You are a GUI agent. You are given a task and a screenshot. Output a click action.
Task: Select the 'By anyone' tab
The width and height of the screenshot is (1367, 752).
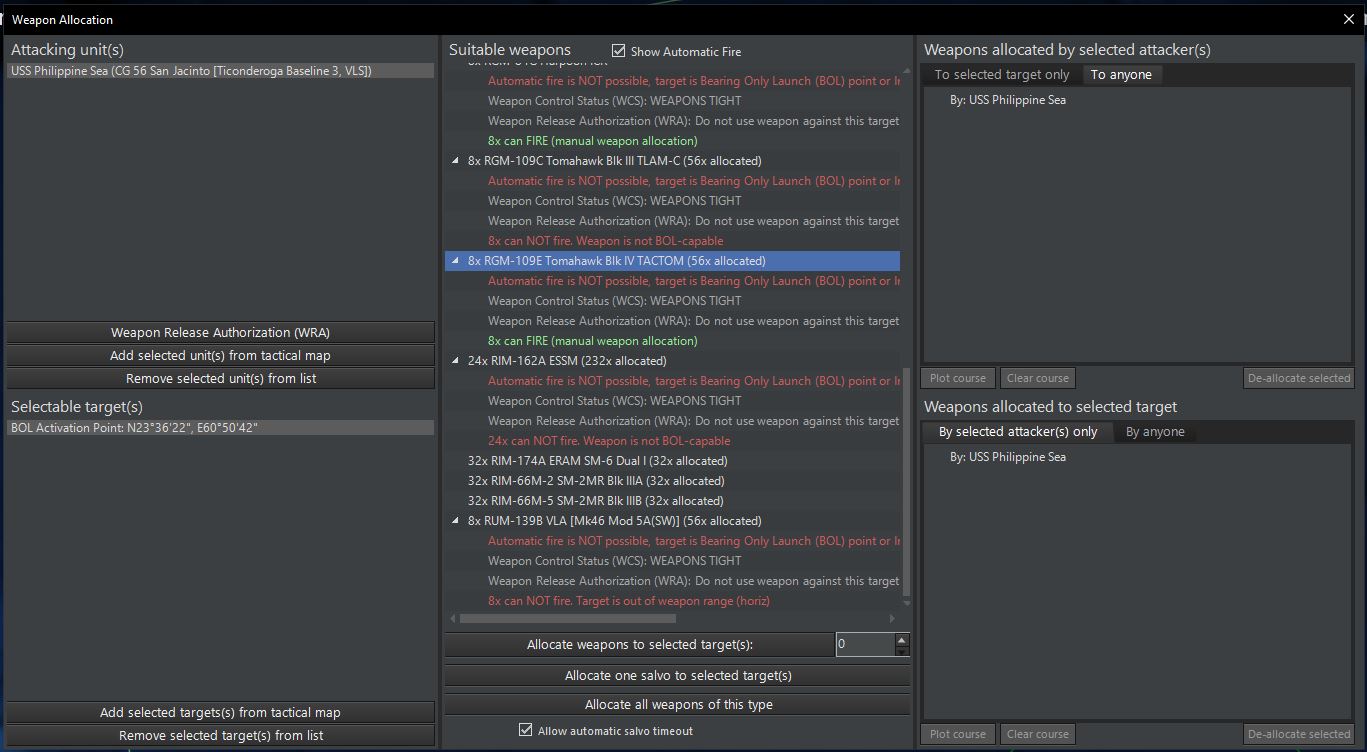[1155, 432]
